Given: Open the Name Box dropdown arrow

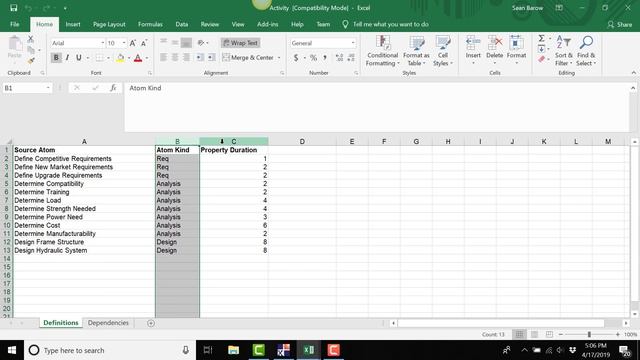Looking at the screenshot, I should tap(48, 88).
